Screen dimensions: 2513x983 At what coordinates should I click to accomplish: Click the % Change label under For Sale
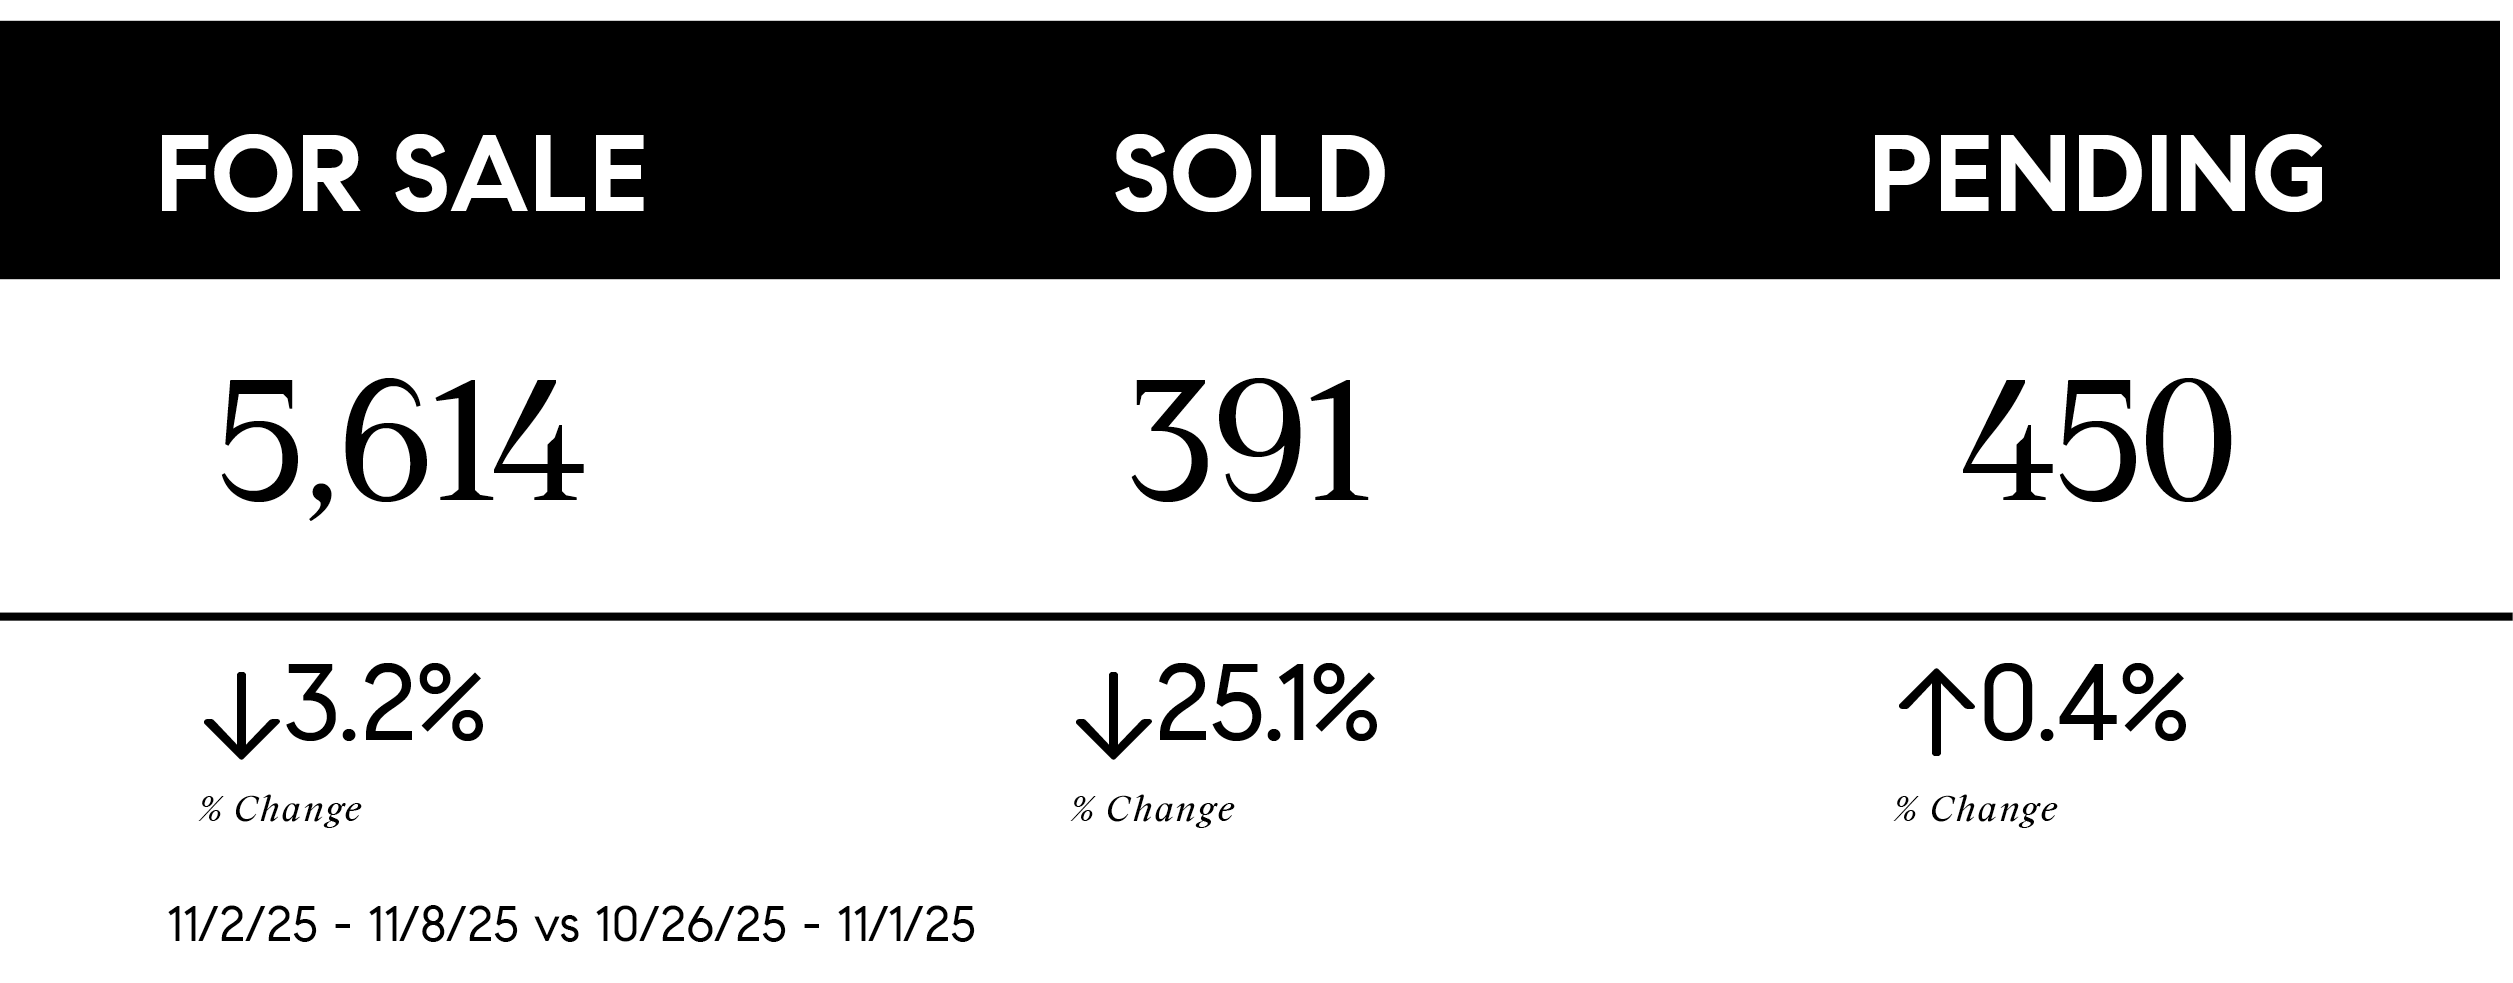(280, 809)
